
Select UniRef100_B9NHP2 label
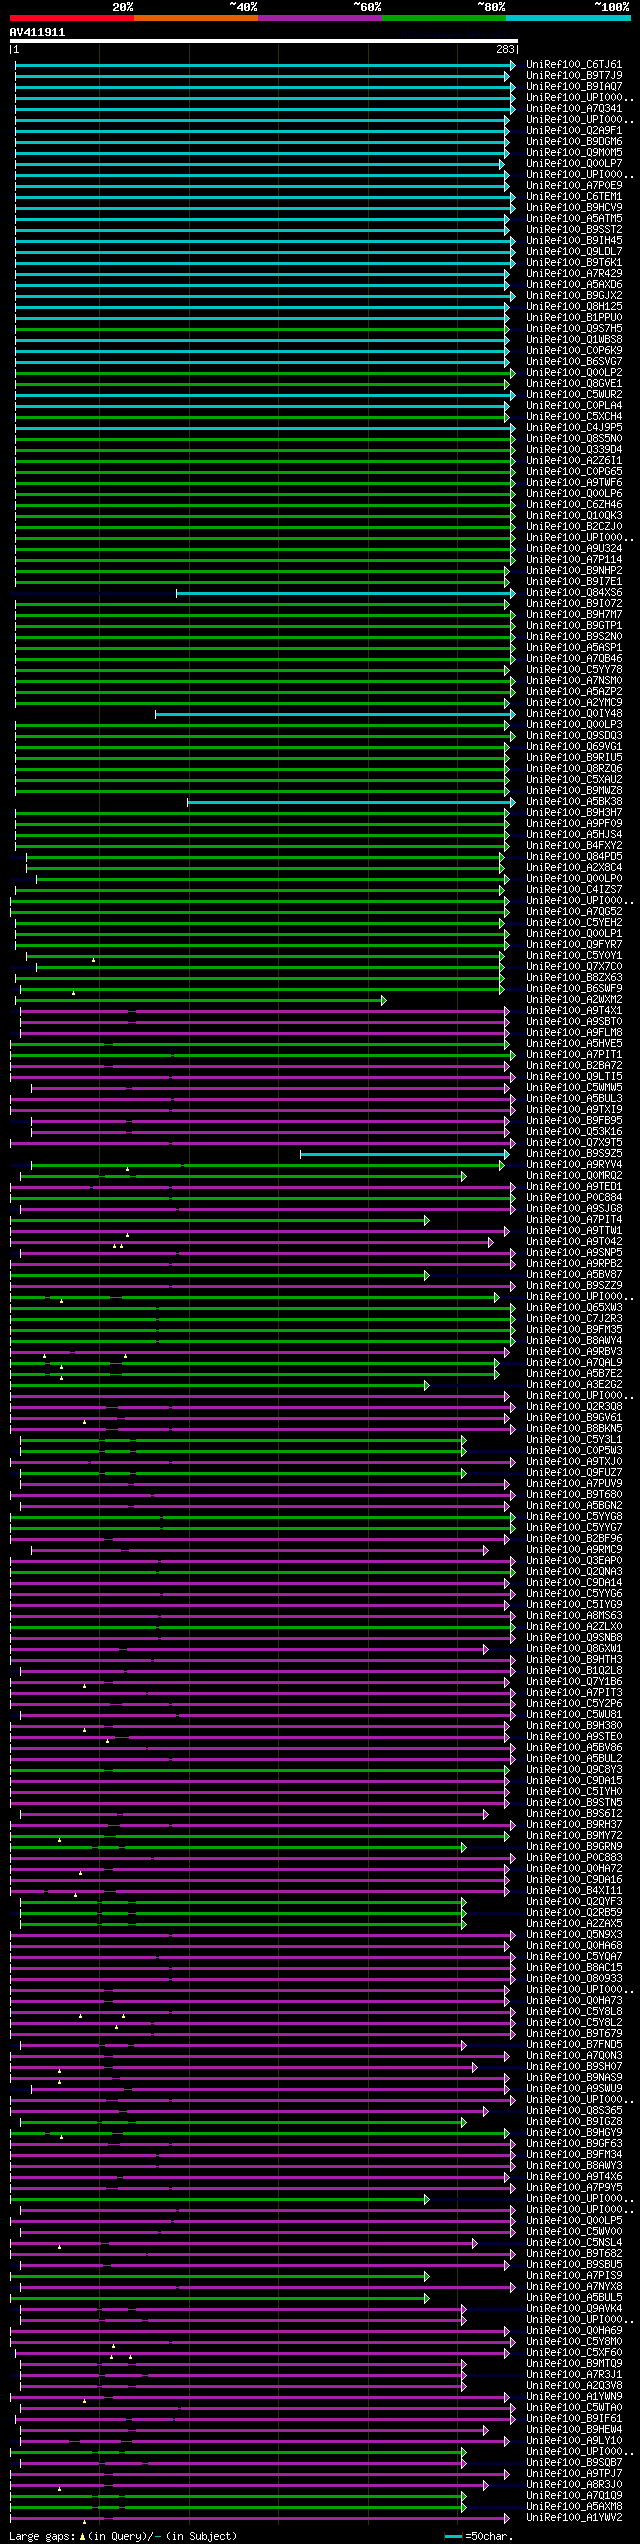574,571
